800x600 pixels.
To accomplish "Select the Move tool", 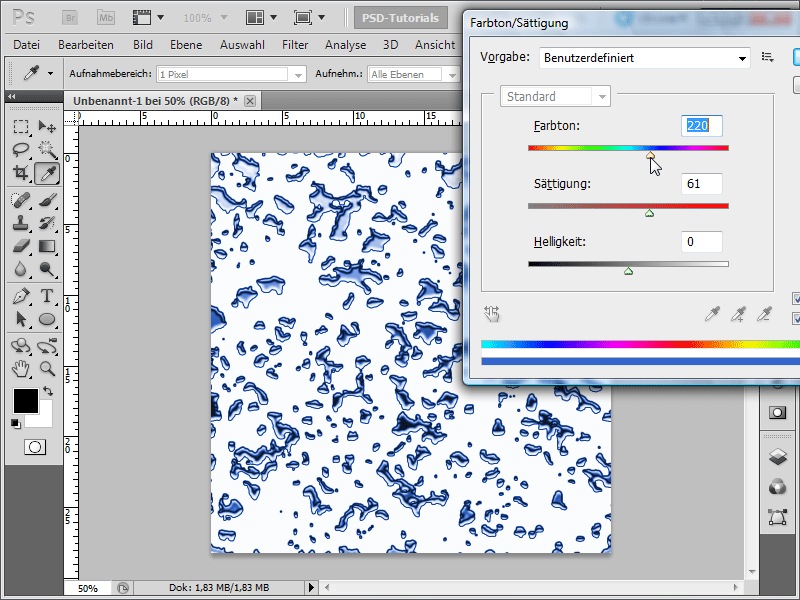I will (x=47, y=126).
